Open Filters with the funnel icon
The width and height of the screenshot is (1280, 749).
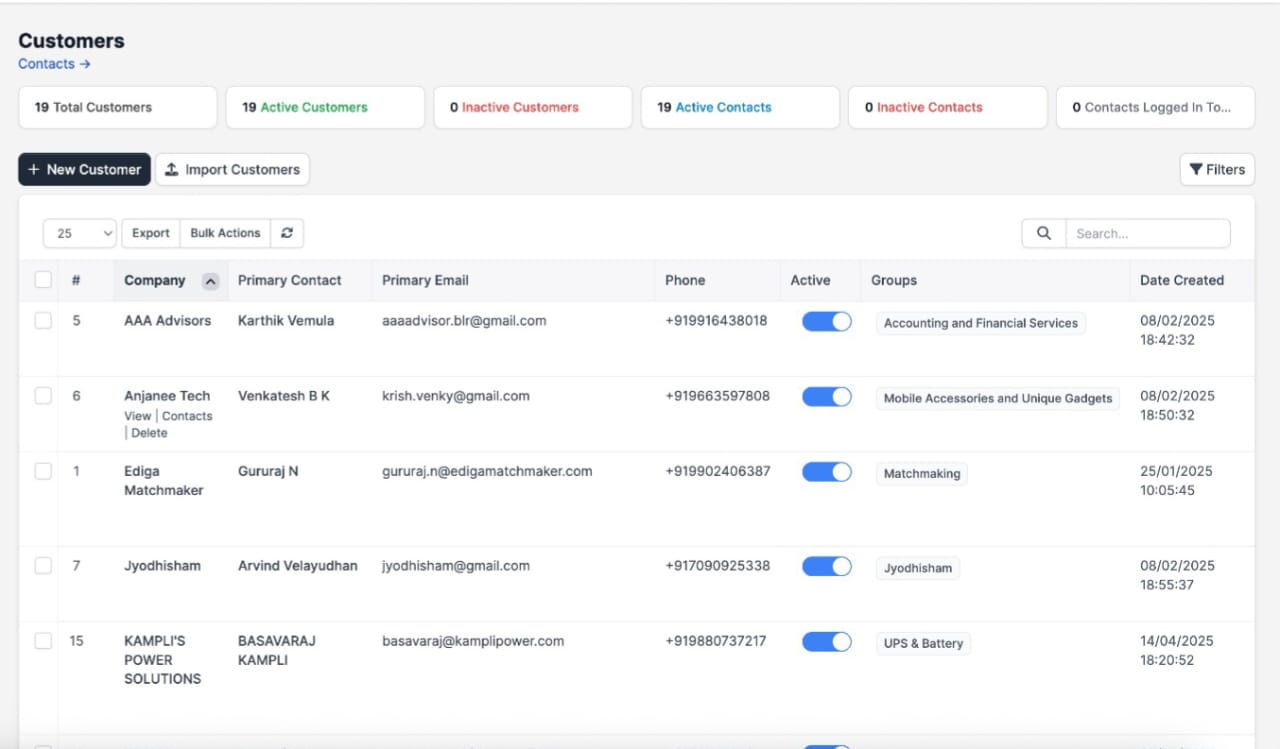point(1196,170)
